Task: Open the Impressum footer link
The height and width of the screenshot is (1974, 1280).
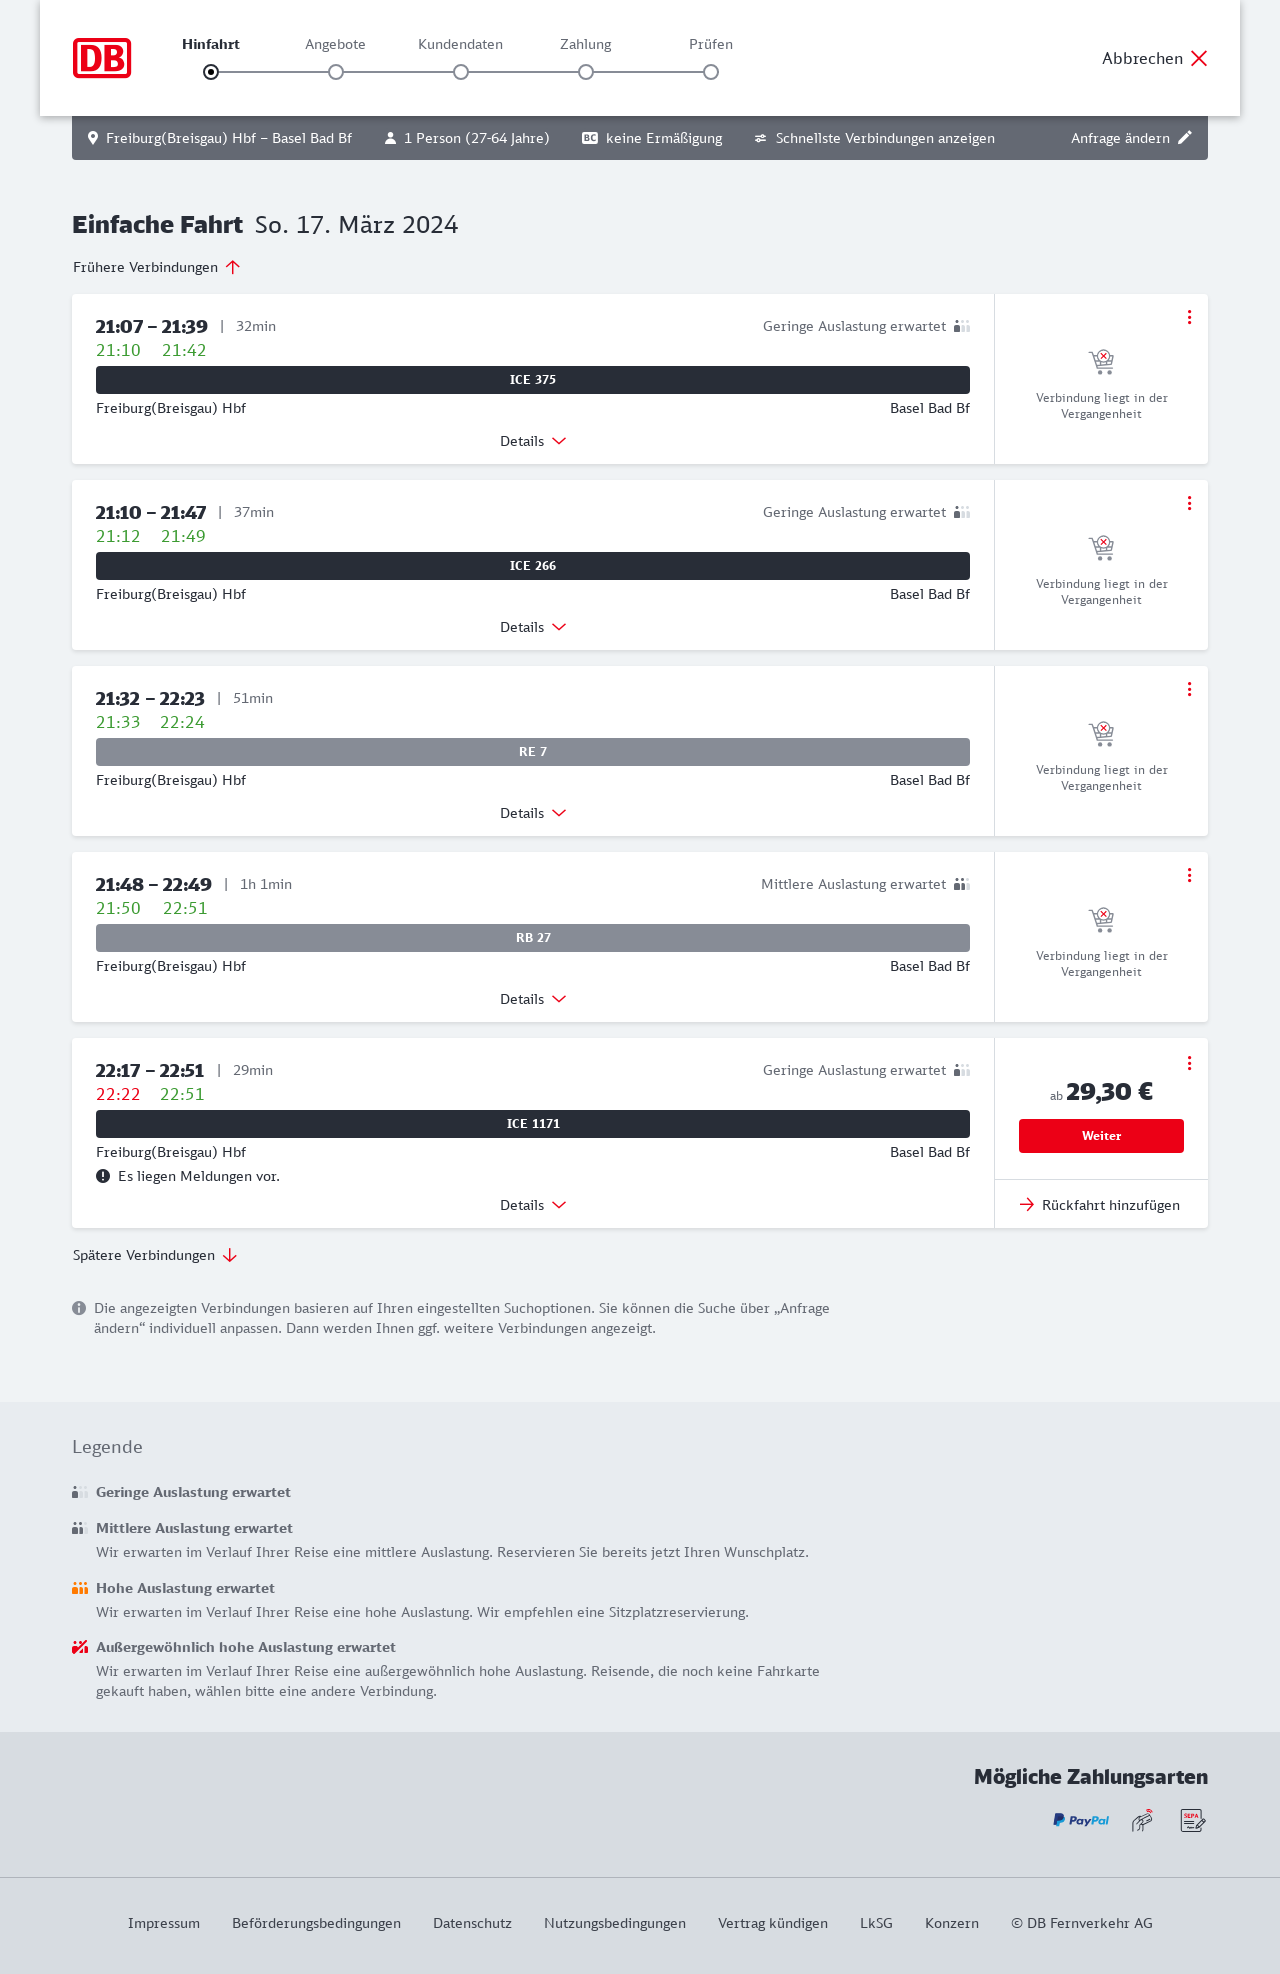Action: (164, 1923)
